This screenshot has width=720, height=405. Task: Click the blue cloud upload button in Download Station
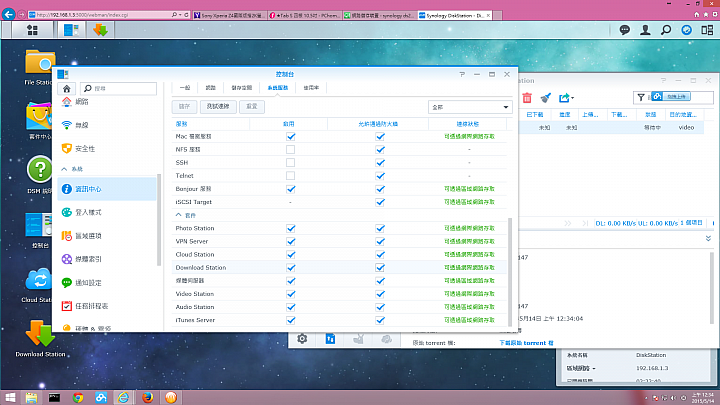coord(671,96)
